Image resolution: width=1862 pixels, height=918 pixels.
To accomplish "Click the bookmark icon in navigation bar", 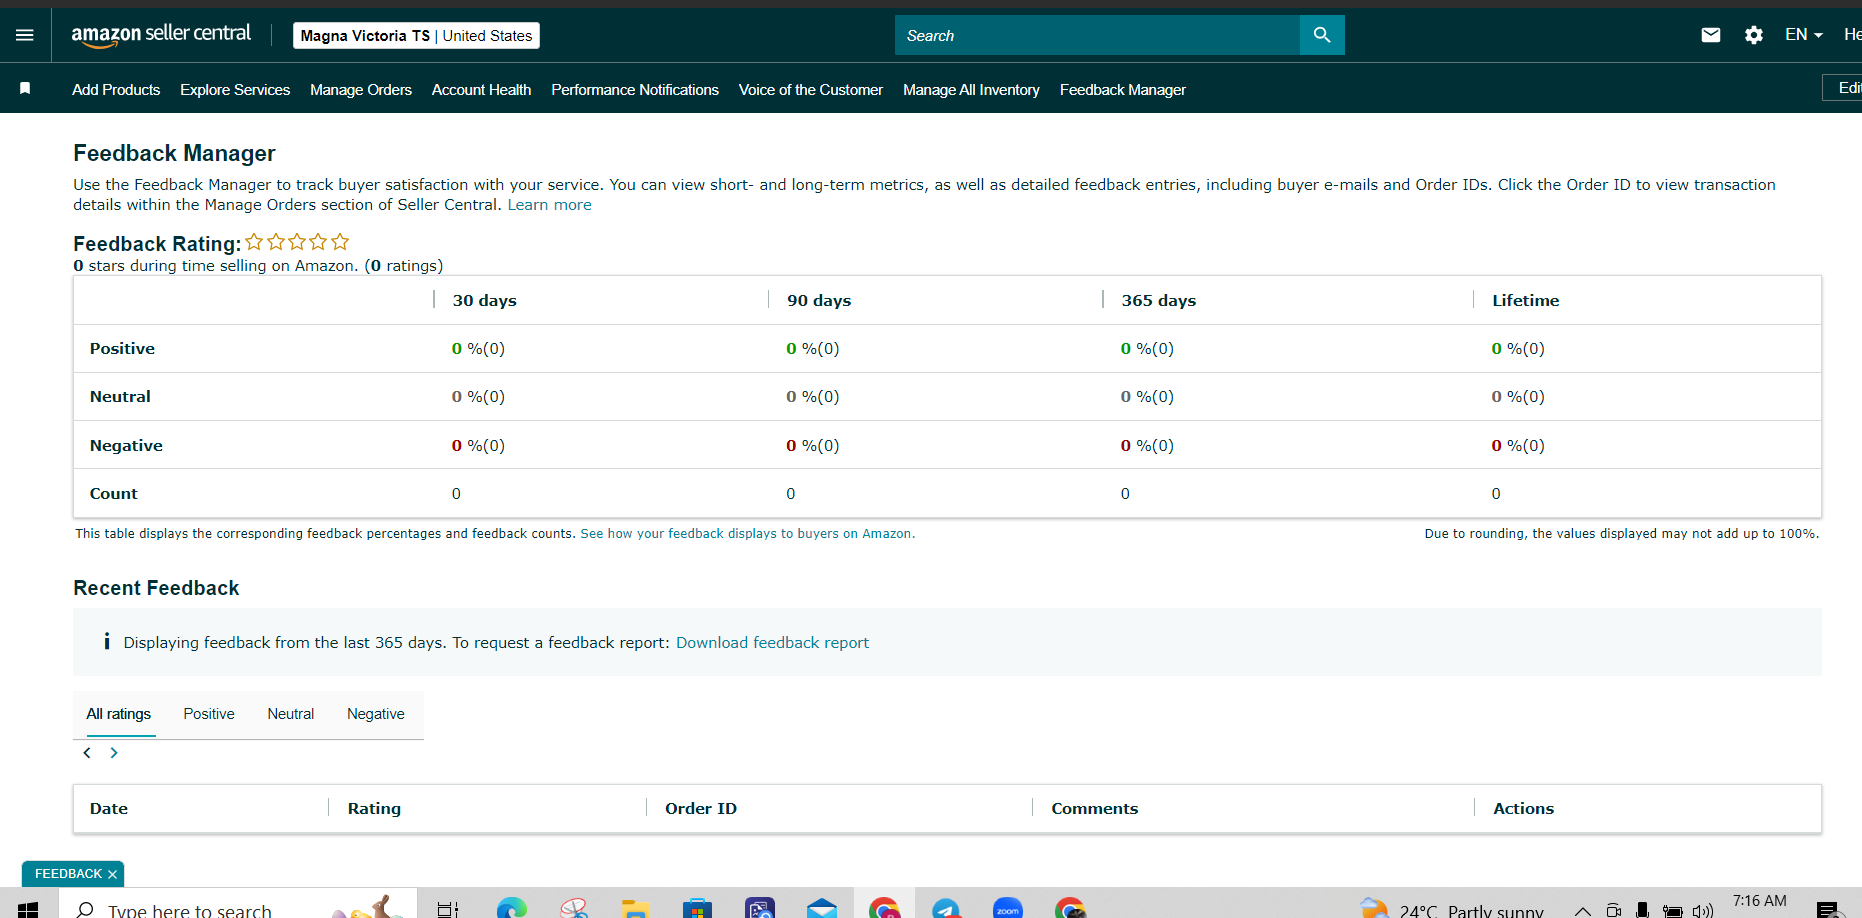I will point(25,89).
